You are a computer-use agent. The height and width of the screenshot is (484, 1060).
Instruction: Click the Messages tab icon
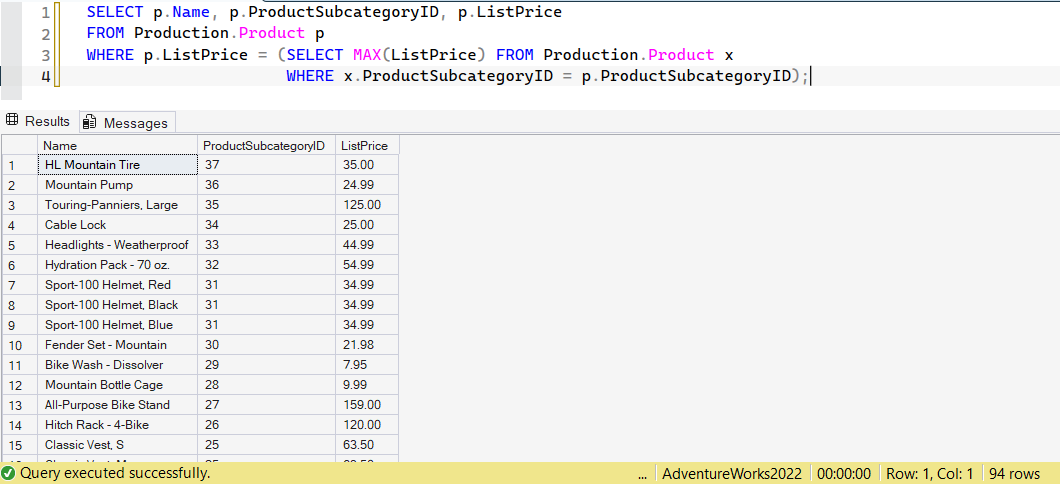(90, 122)
